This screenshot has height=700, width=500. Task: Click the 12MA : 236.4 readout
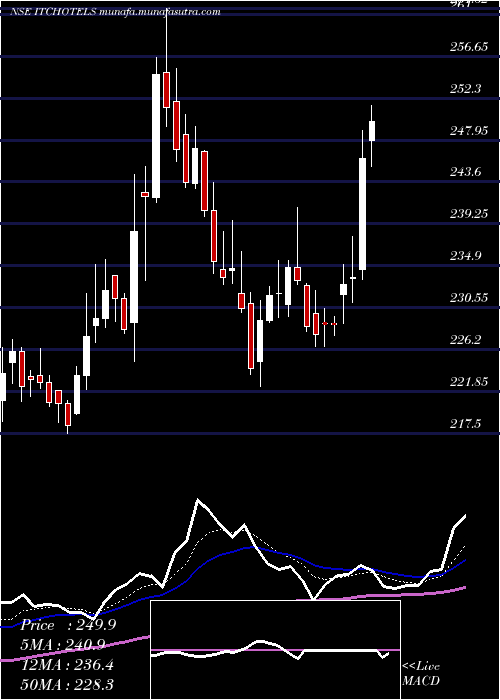coord(67,665)
